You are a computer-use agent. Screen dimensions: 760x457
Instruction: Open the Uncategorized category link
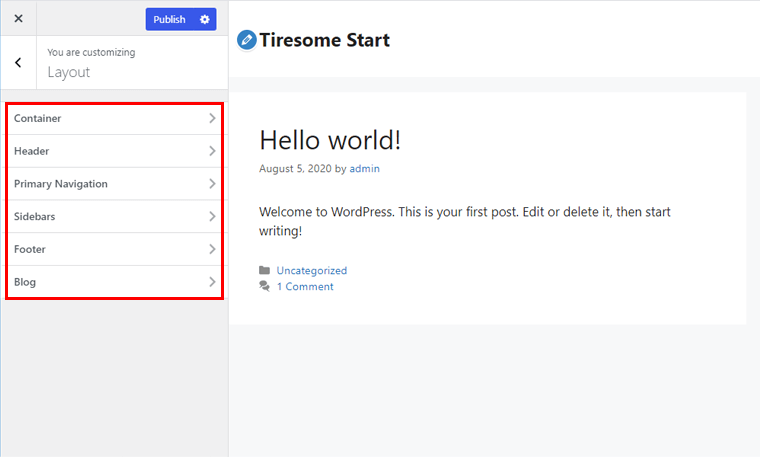pos(312,270)
